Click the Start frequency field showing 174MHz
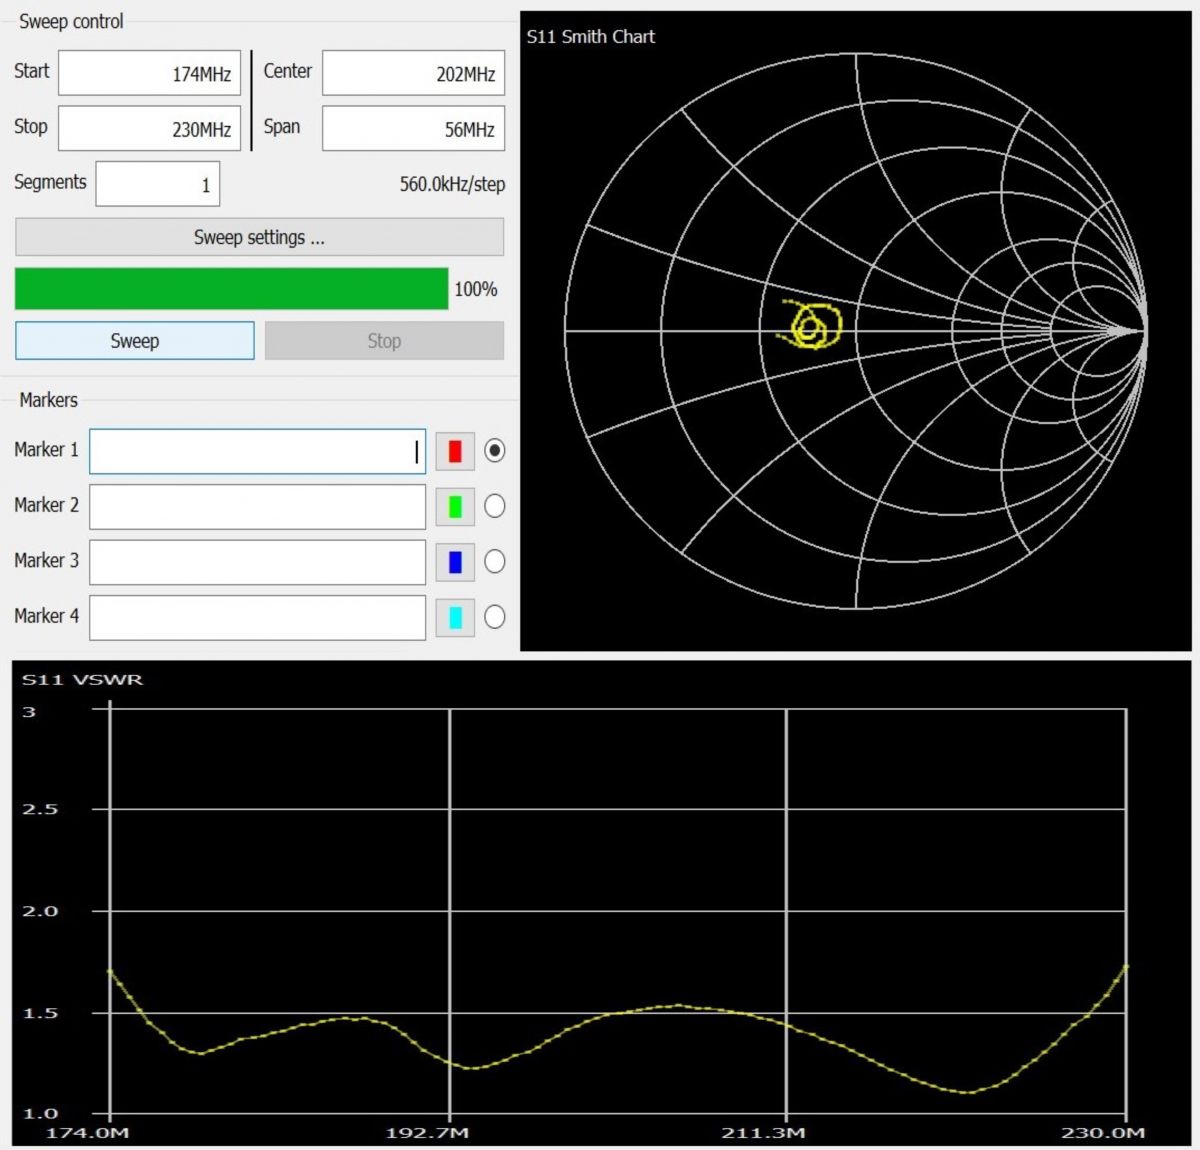Image resolution: width=1200 pixels, height=1150 pixels. (149, 73)
